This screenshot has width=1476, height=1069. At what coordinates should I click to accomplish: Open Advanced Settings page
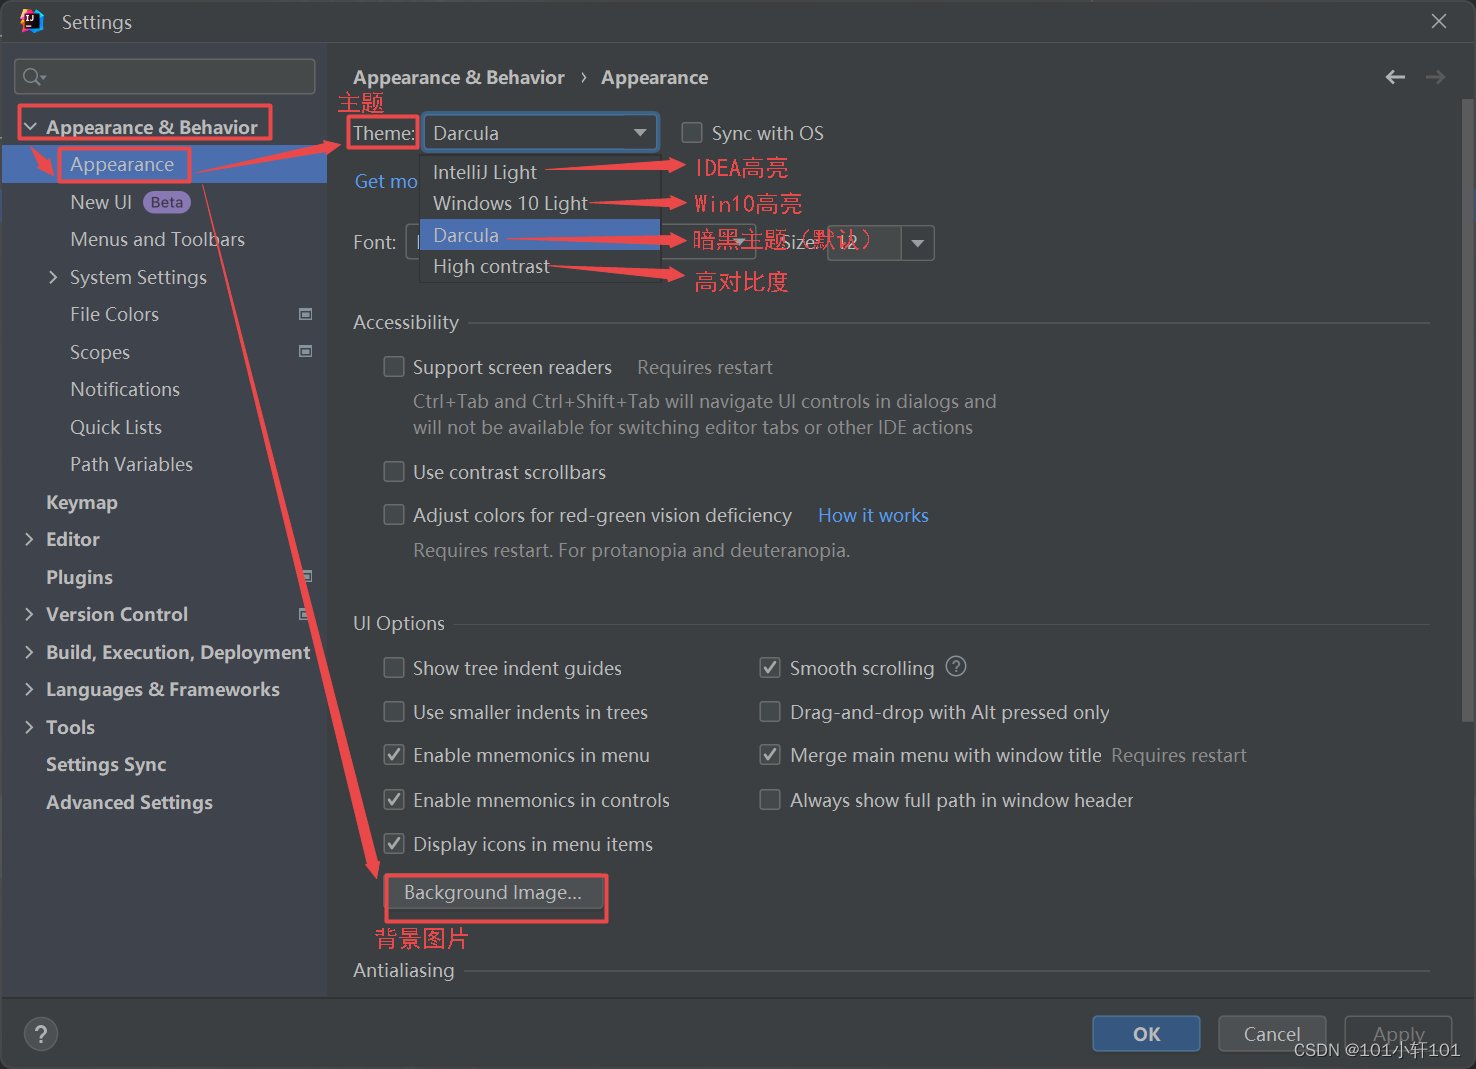tap(129, 802)
